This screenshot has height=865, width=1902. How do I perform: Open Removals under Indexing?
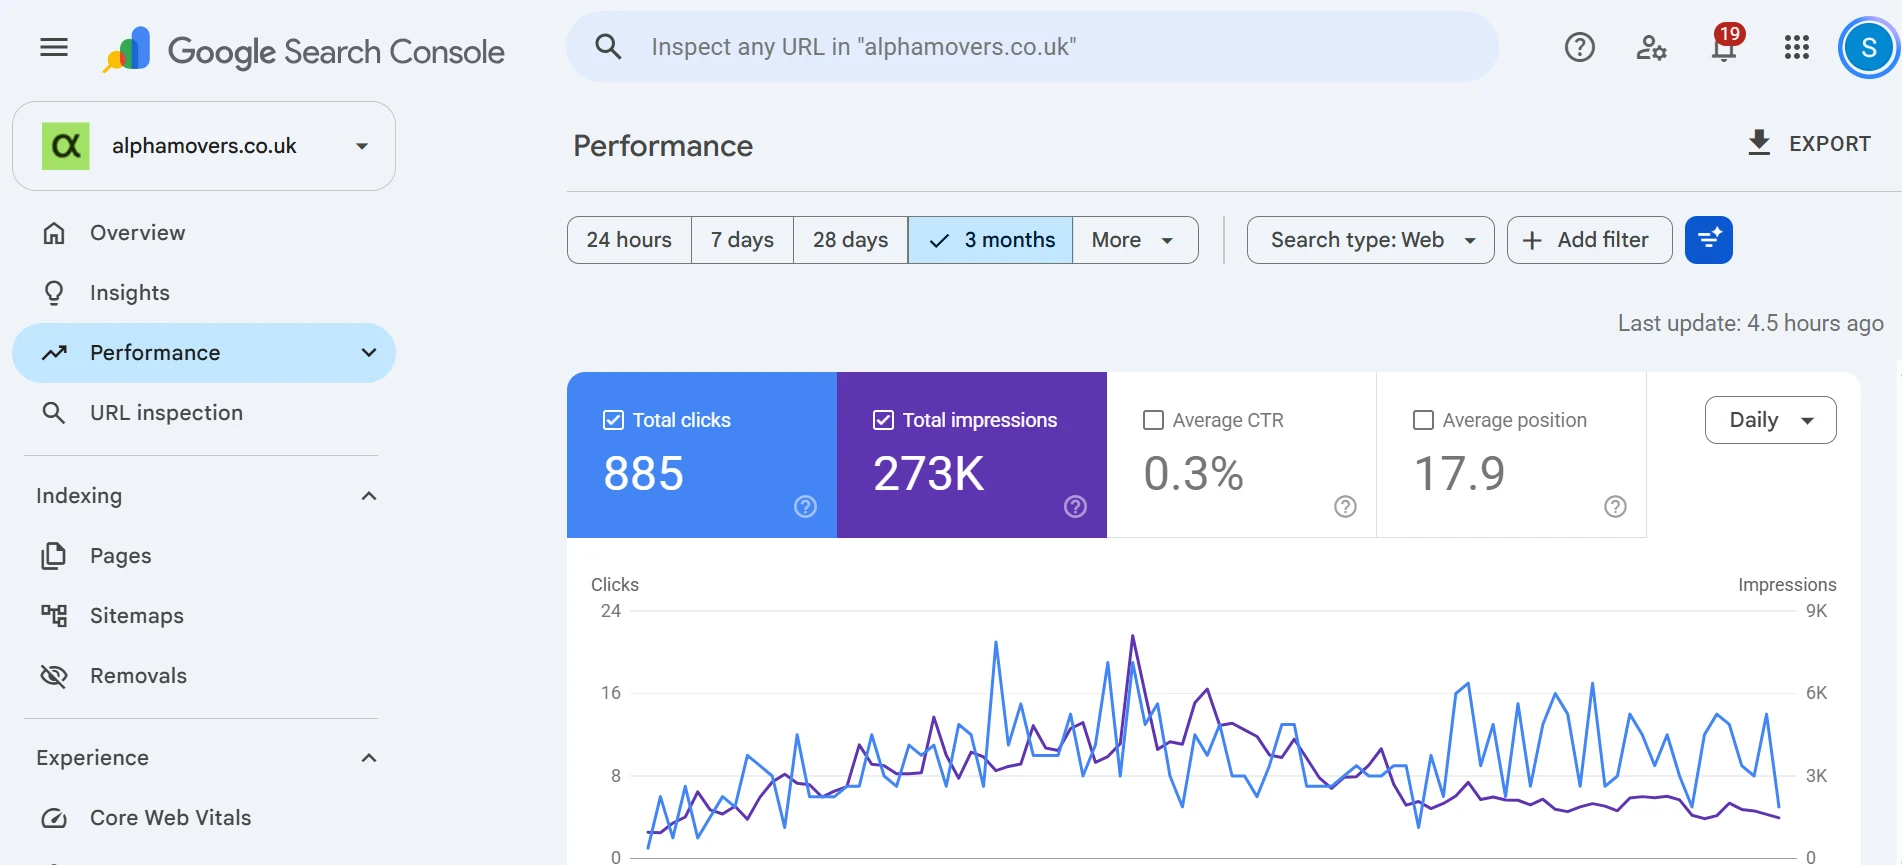coord(204,676)
